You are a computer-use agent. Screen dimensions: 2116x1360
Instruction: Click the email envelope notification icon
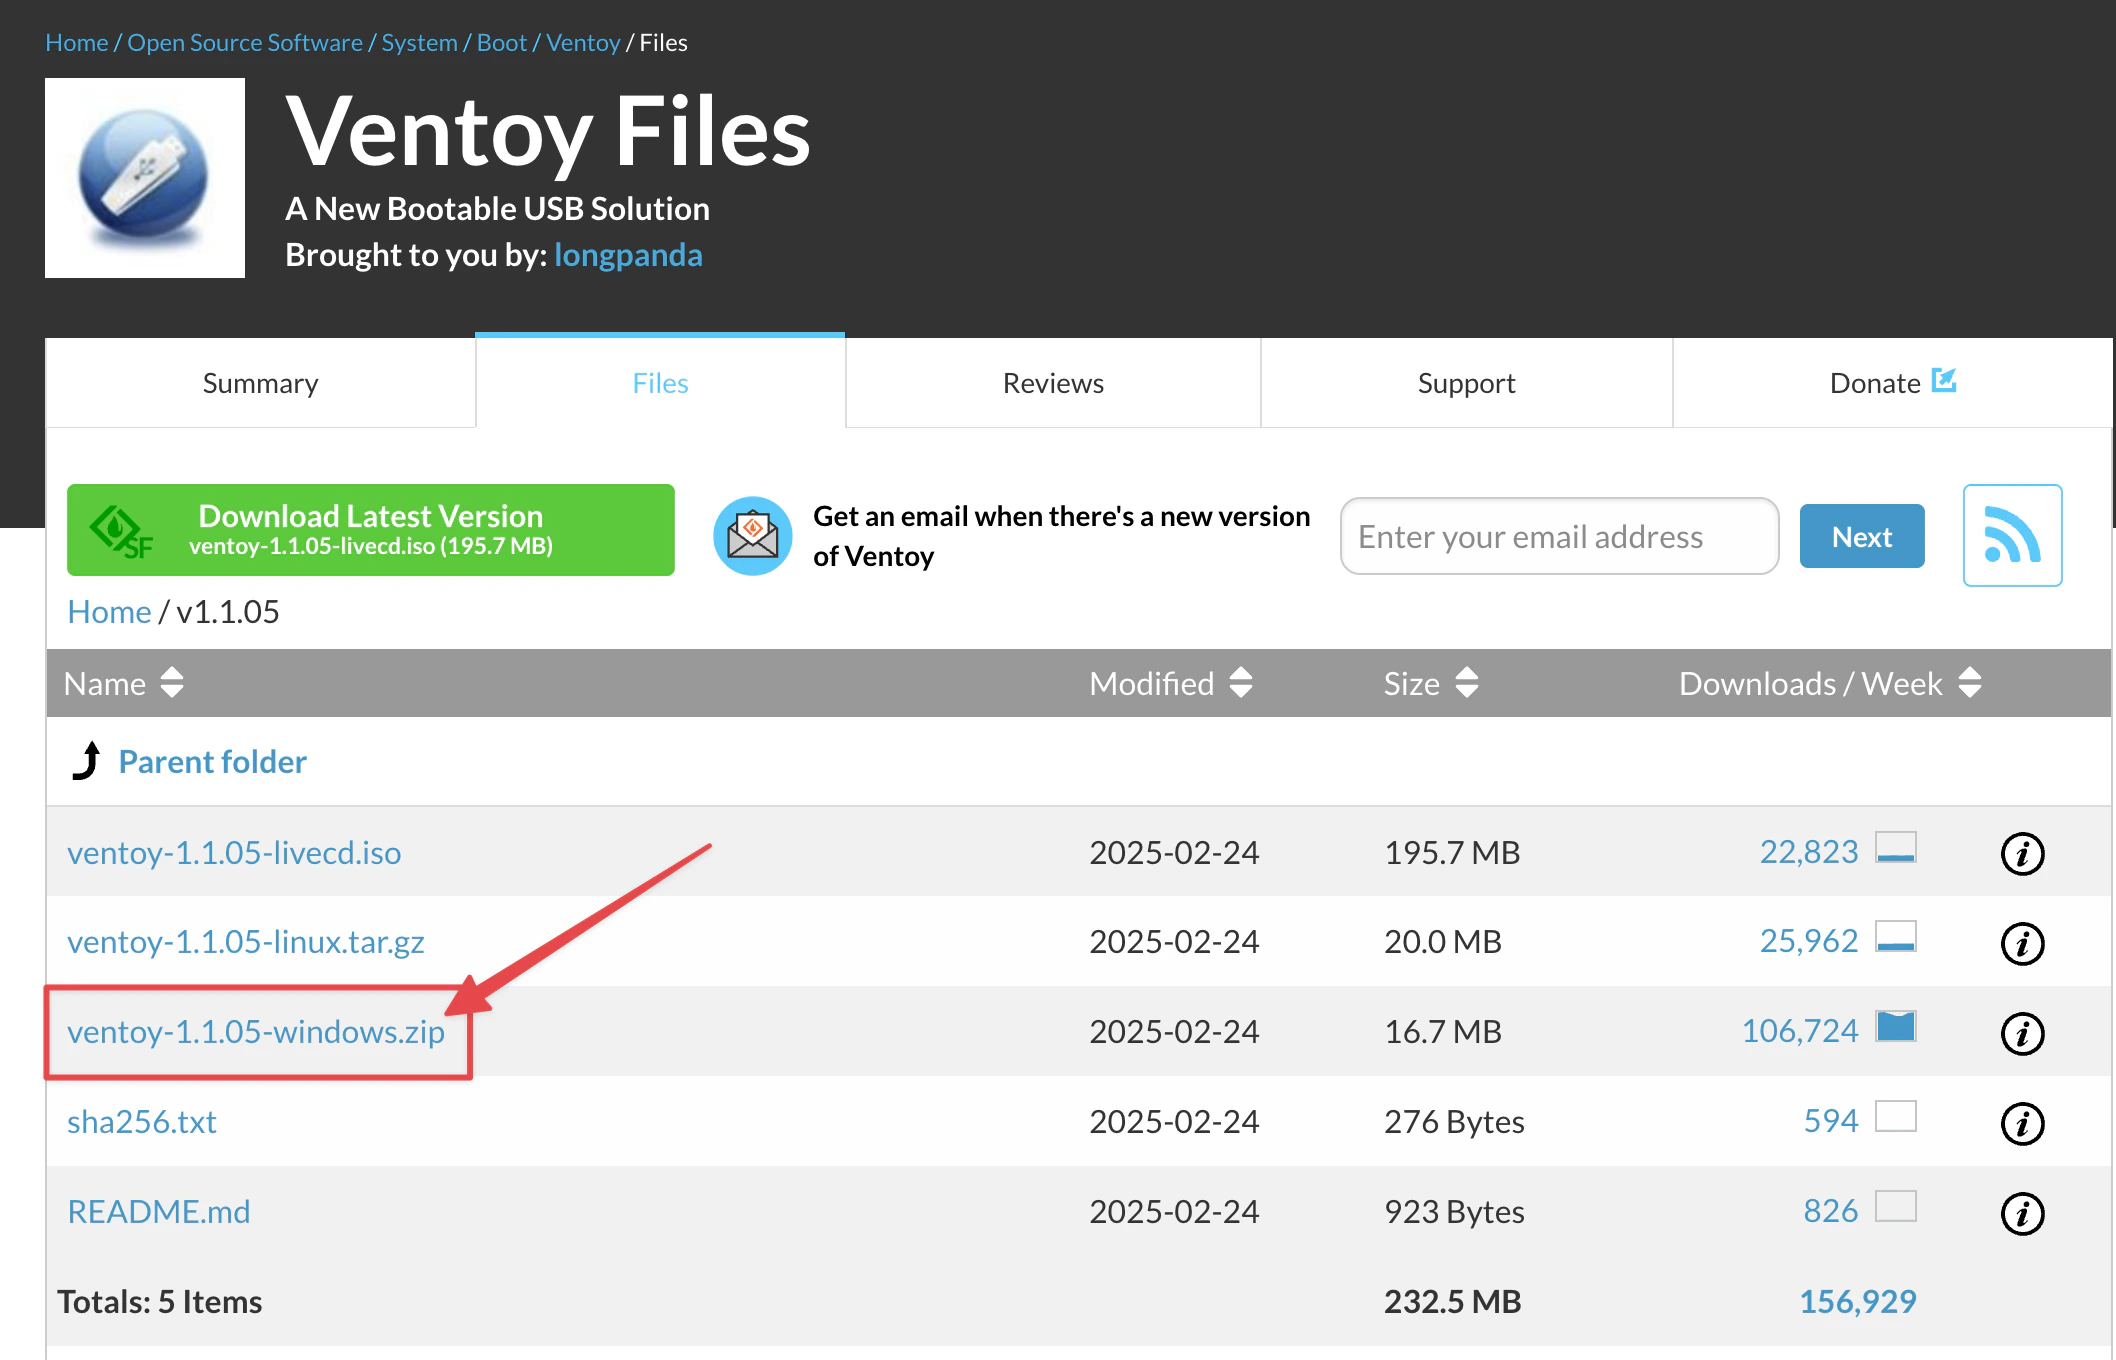coord(752,535)
